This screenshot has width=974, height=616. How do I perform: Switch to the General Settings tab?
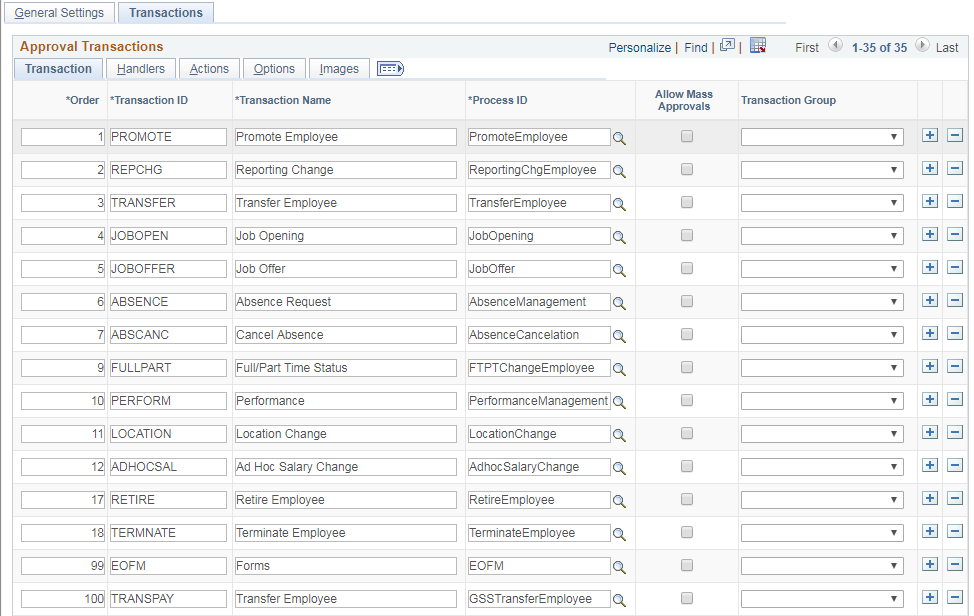click(59, 12)
